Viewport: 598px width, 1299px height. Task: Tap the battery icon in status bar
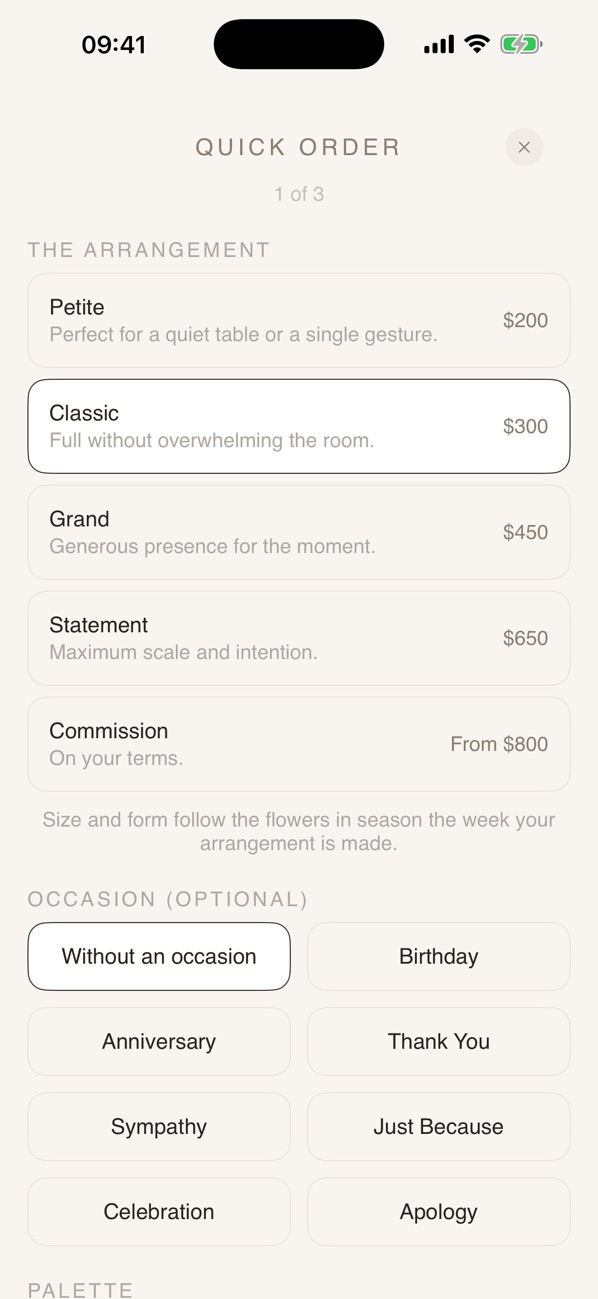coord(521,44)
